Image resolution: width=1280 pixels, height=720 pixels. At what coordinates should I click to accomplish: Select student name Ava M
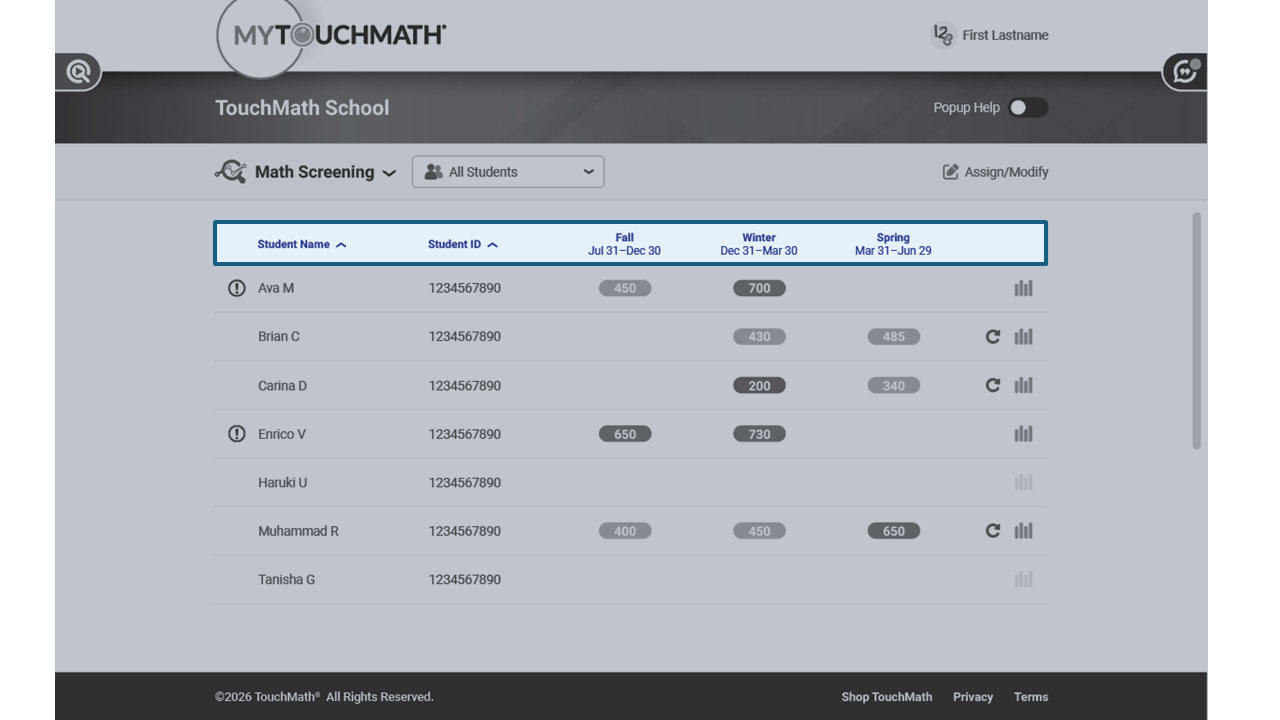pyautogui.click(x=276, y=288)
